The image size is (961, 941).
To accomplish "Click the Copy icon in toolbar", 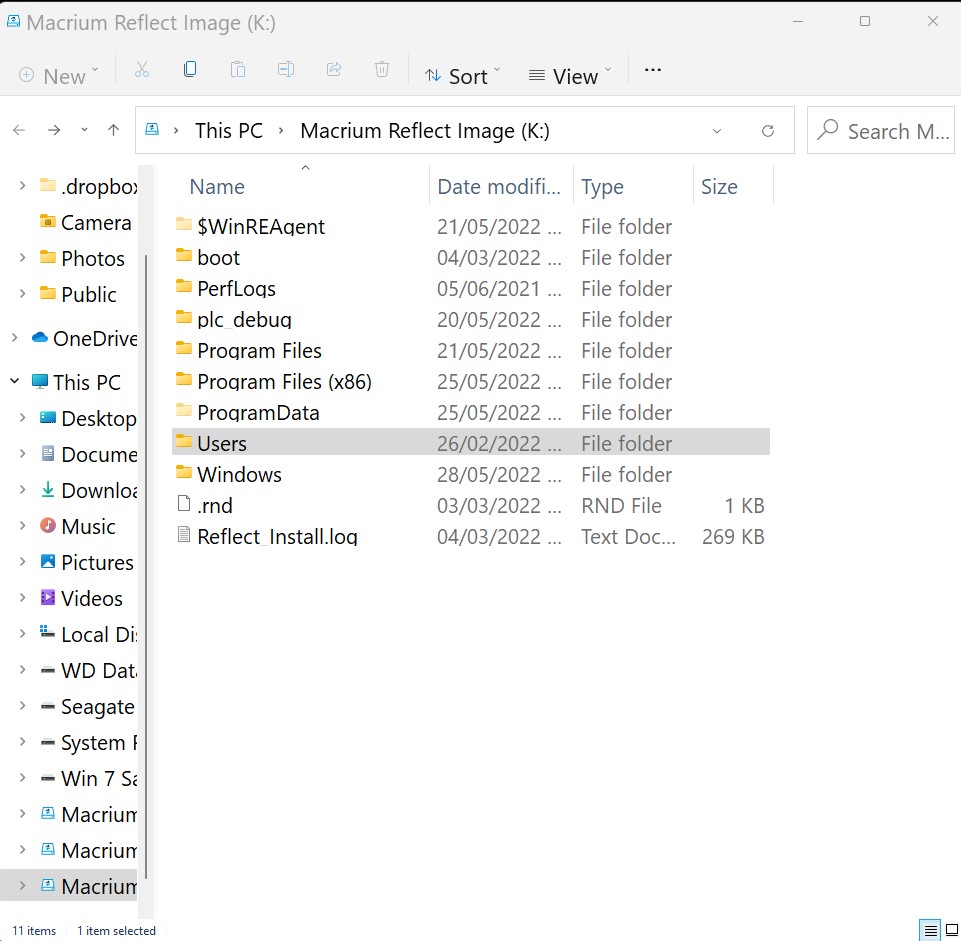I will coord(190,70).
